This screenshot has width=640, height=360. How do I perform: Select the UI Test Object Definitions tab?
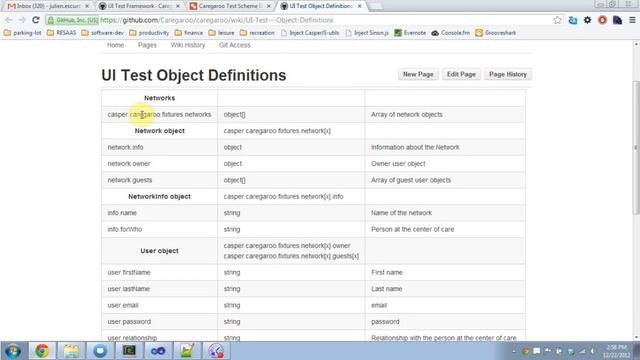(x=320, y=6)
